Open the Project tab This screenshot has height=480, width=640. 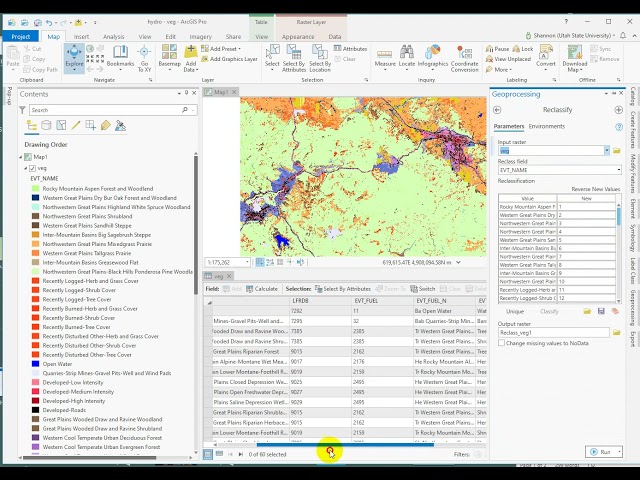[21, 36]
